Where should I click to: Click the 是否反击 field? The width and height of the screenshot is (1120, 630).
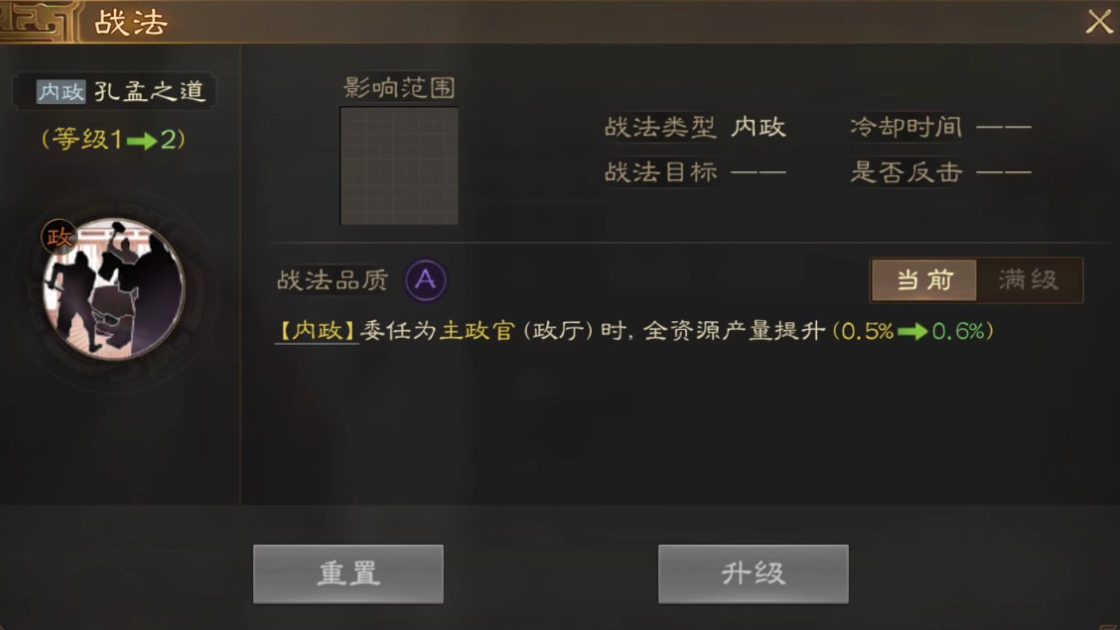tap(941, 172)
